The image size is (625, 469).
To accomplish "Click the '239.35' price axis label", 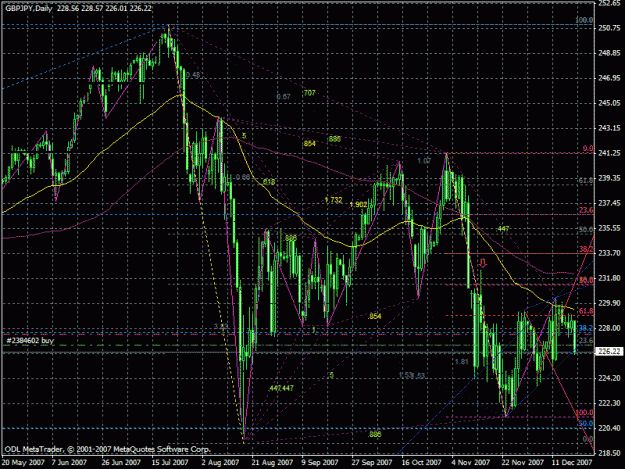I will click(x=609, y=178).
